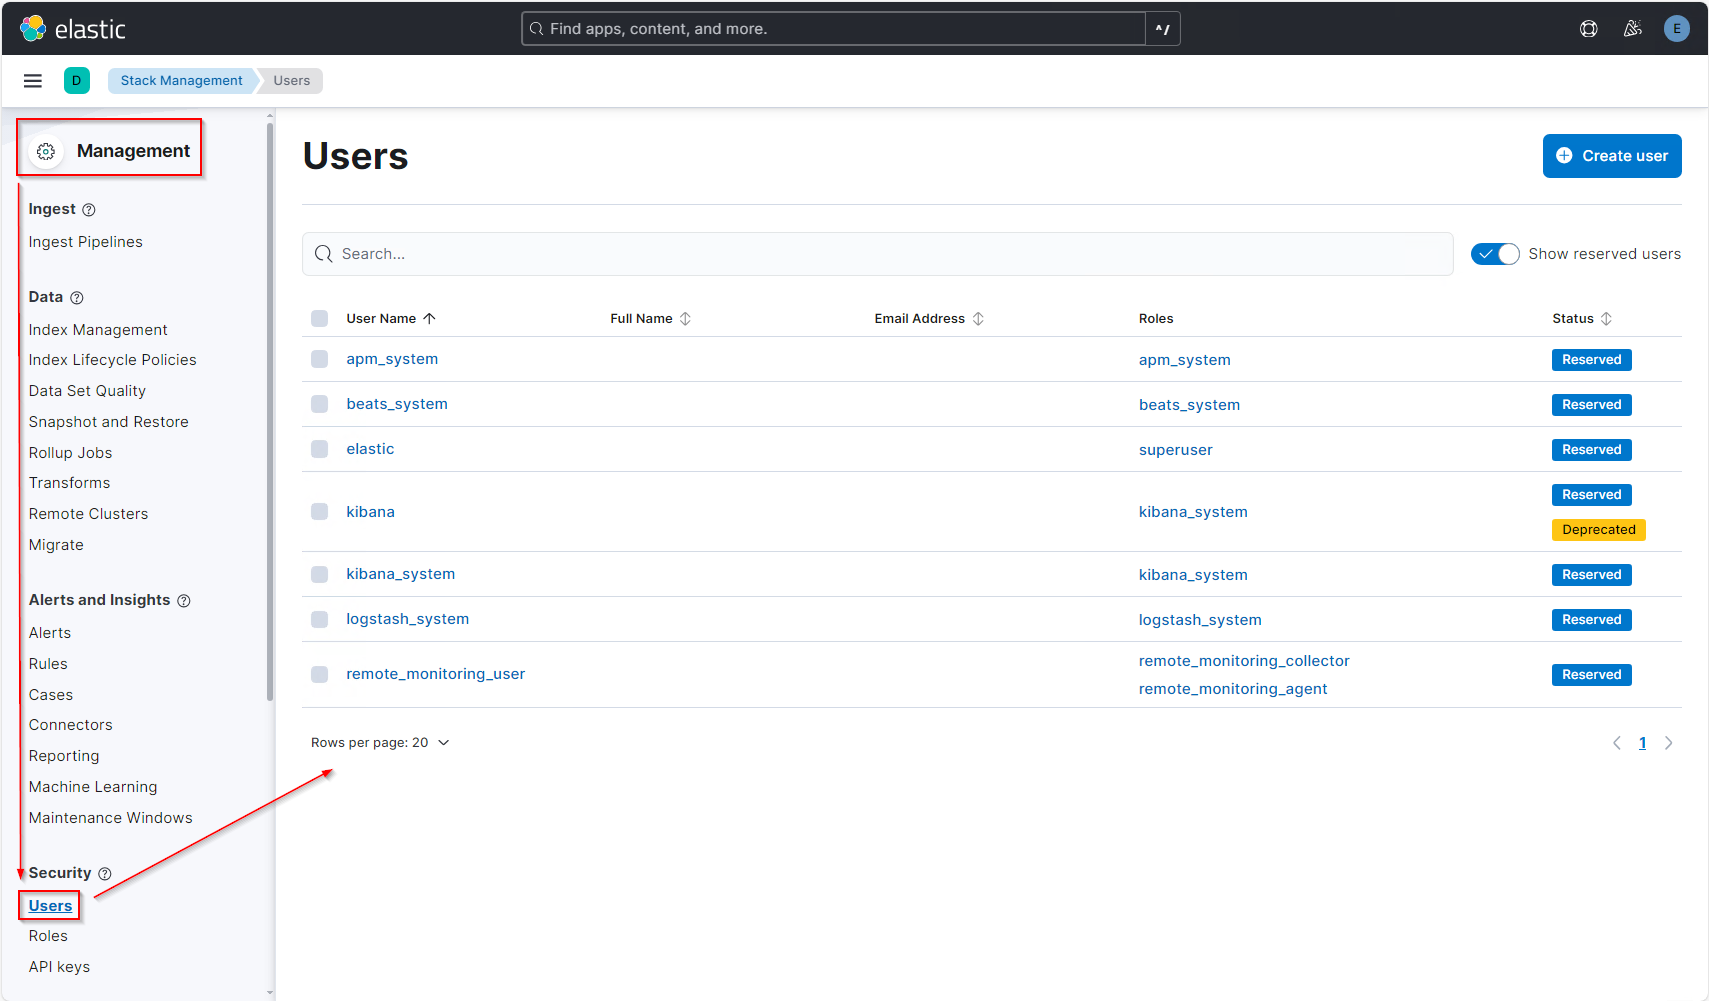Open Data Set Quality in sidebar
Viewport: 1709px width, 1001px height.
(x=88, y=391)
